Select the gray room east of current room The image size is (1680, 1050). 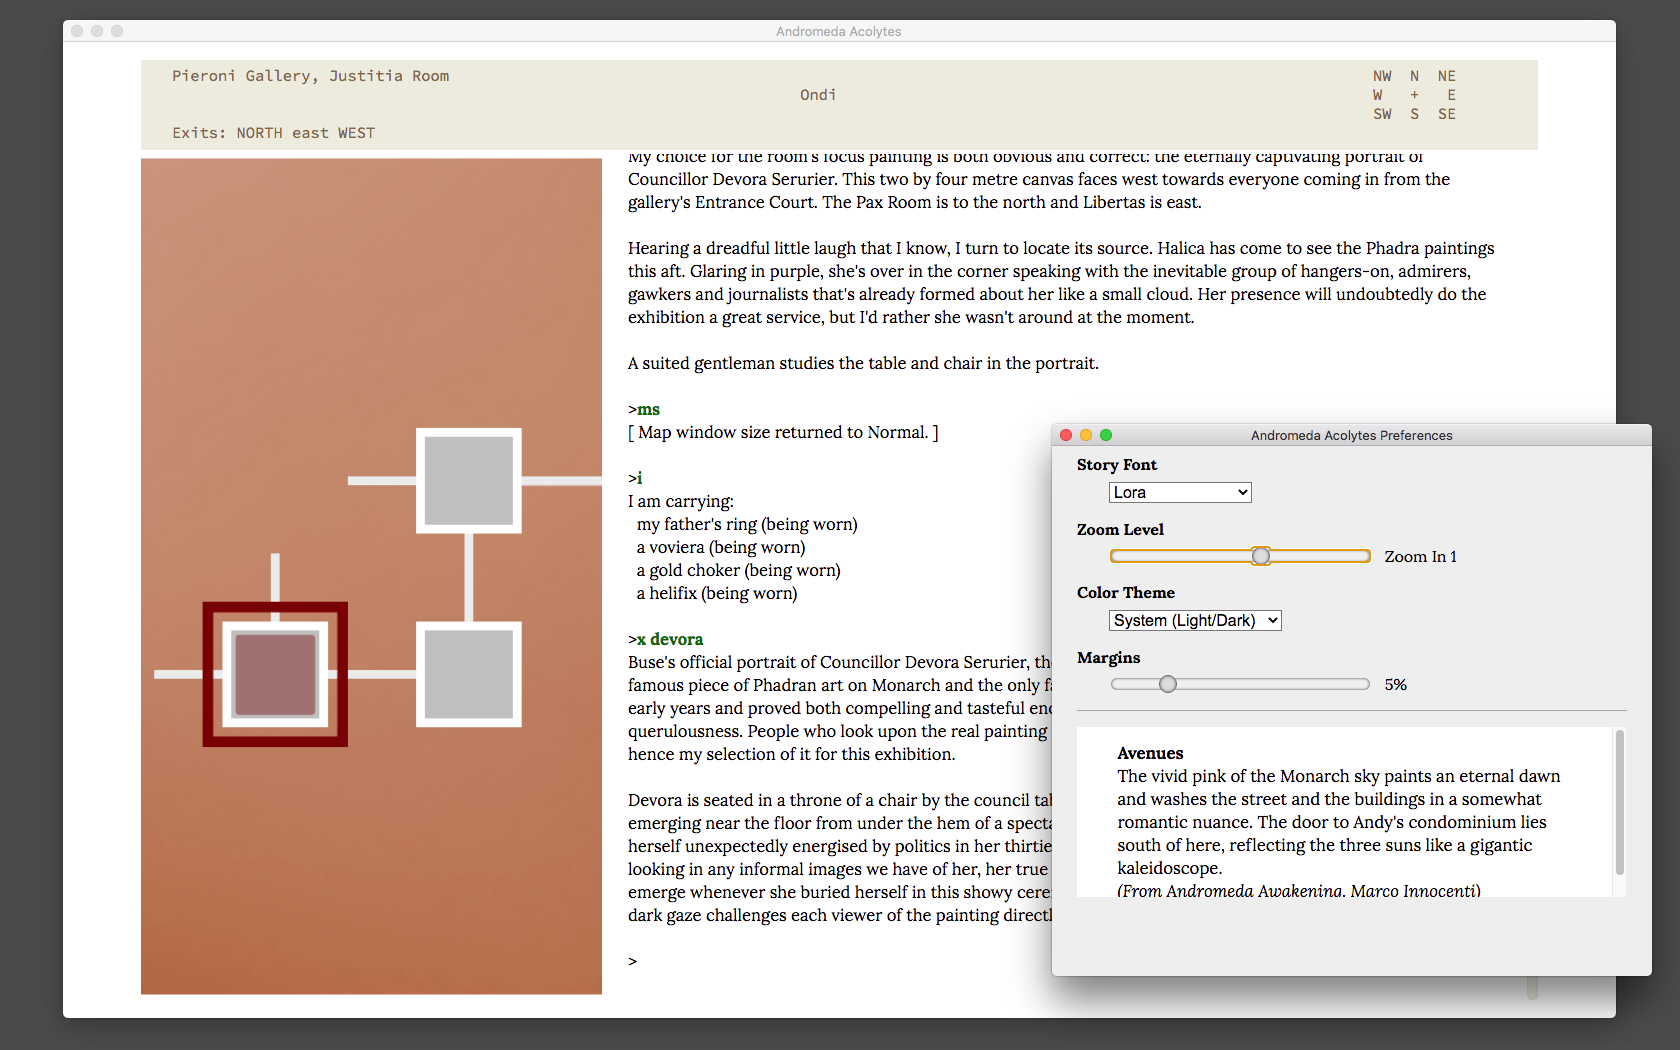click(x=468, y=674)
